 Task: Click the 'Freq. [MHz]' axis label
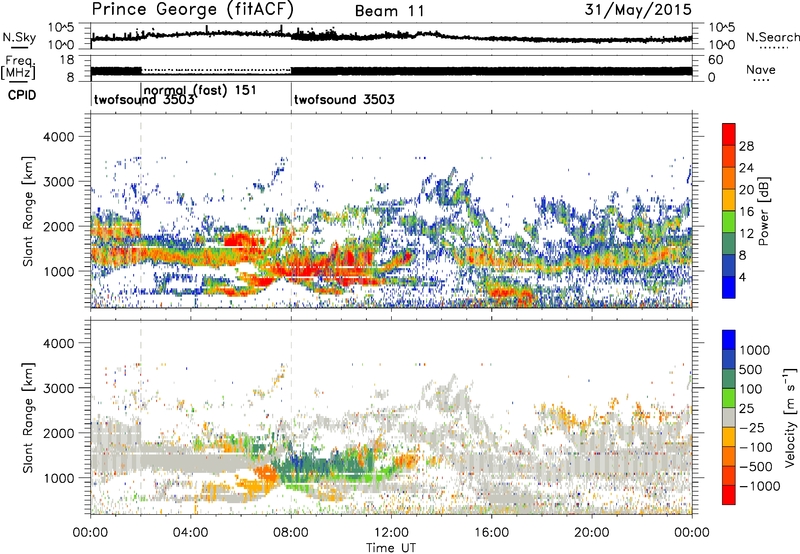point(18,68)
